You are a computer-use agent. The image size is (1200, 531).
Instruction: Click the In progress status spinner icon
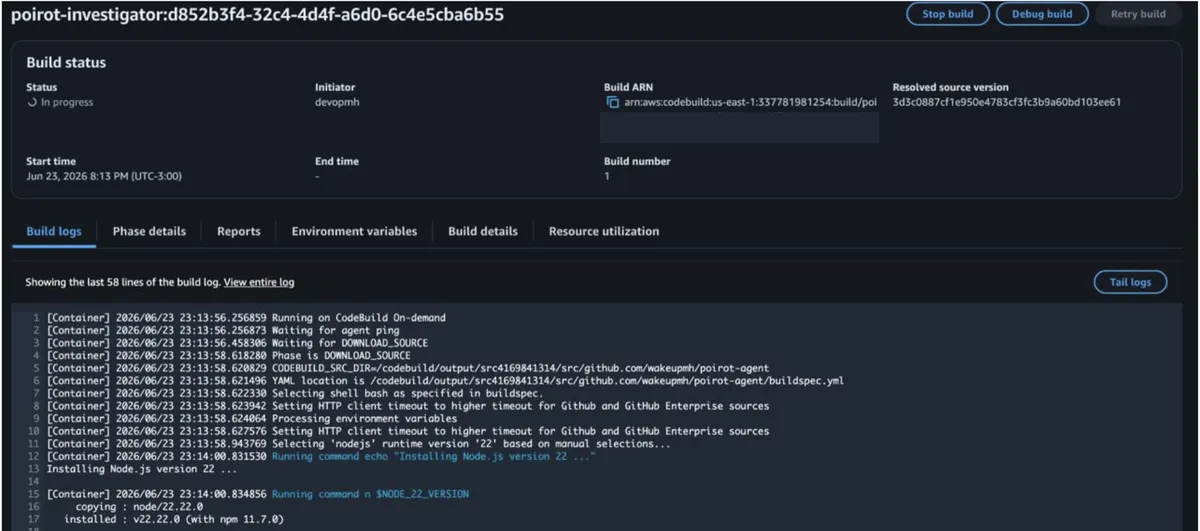[x=32, y=102]
